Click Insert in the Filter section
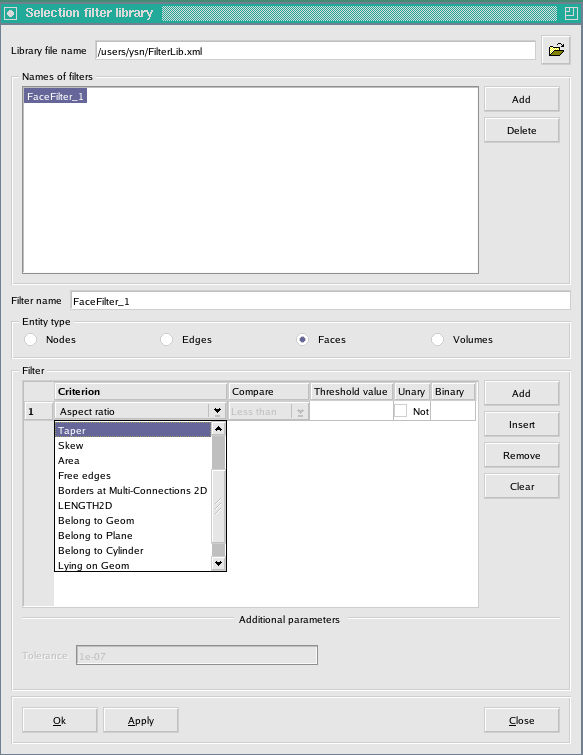 click(x=521, y=424)
